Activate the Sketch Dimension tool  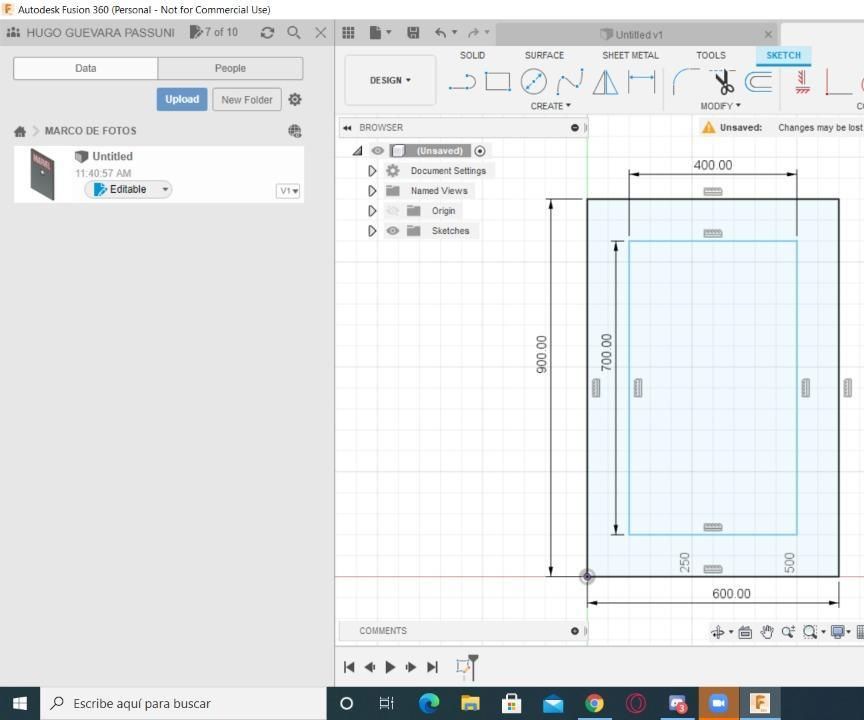(641, 82)
